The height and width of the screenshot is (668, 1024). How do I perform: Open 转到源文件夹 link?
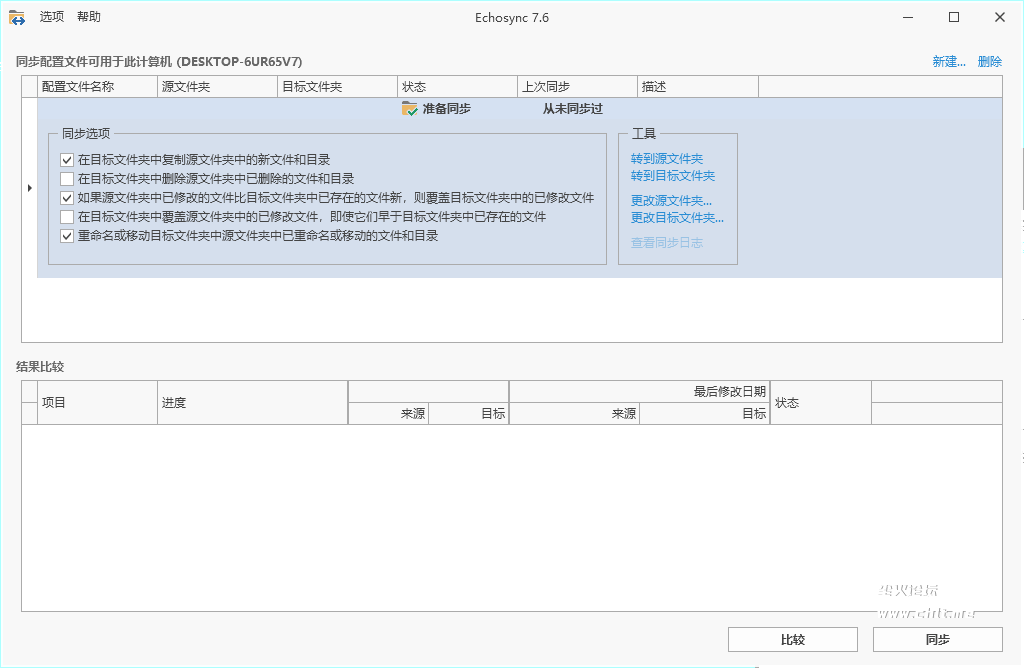[x=666, y=159]
